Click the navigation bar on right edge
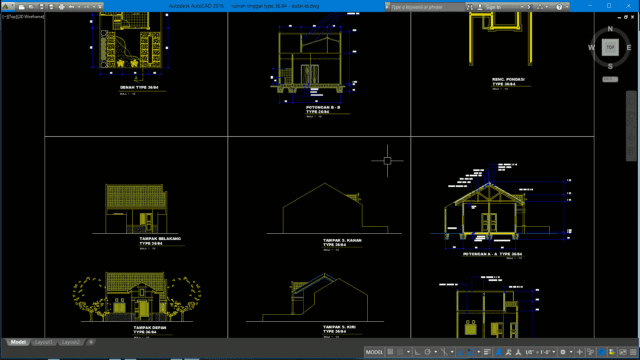The image size is (640, 360). coord(631,126)
